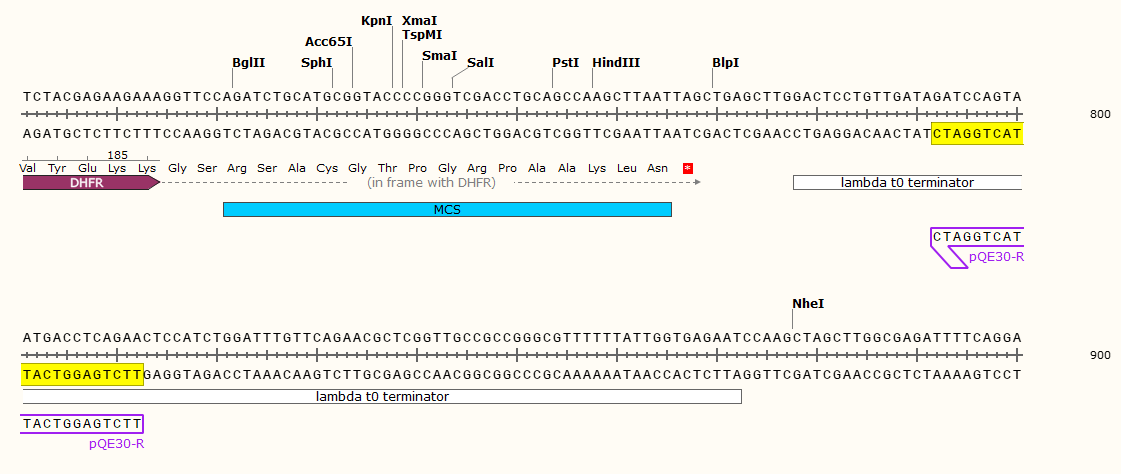1121x474 pixels.
Task: Select the TspMI enzyme label
Action: pos(422,34)
